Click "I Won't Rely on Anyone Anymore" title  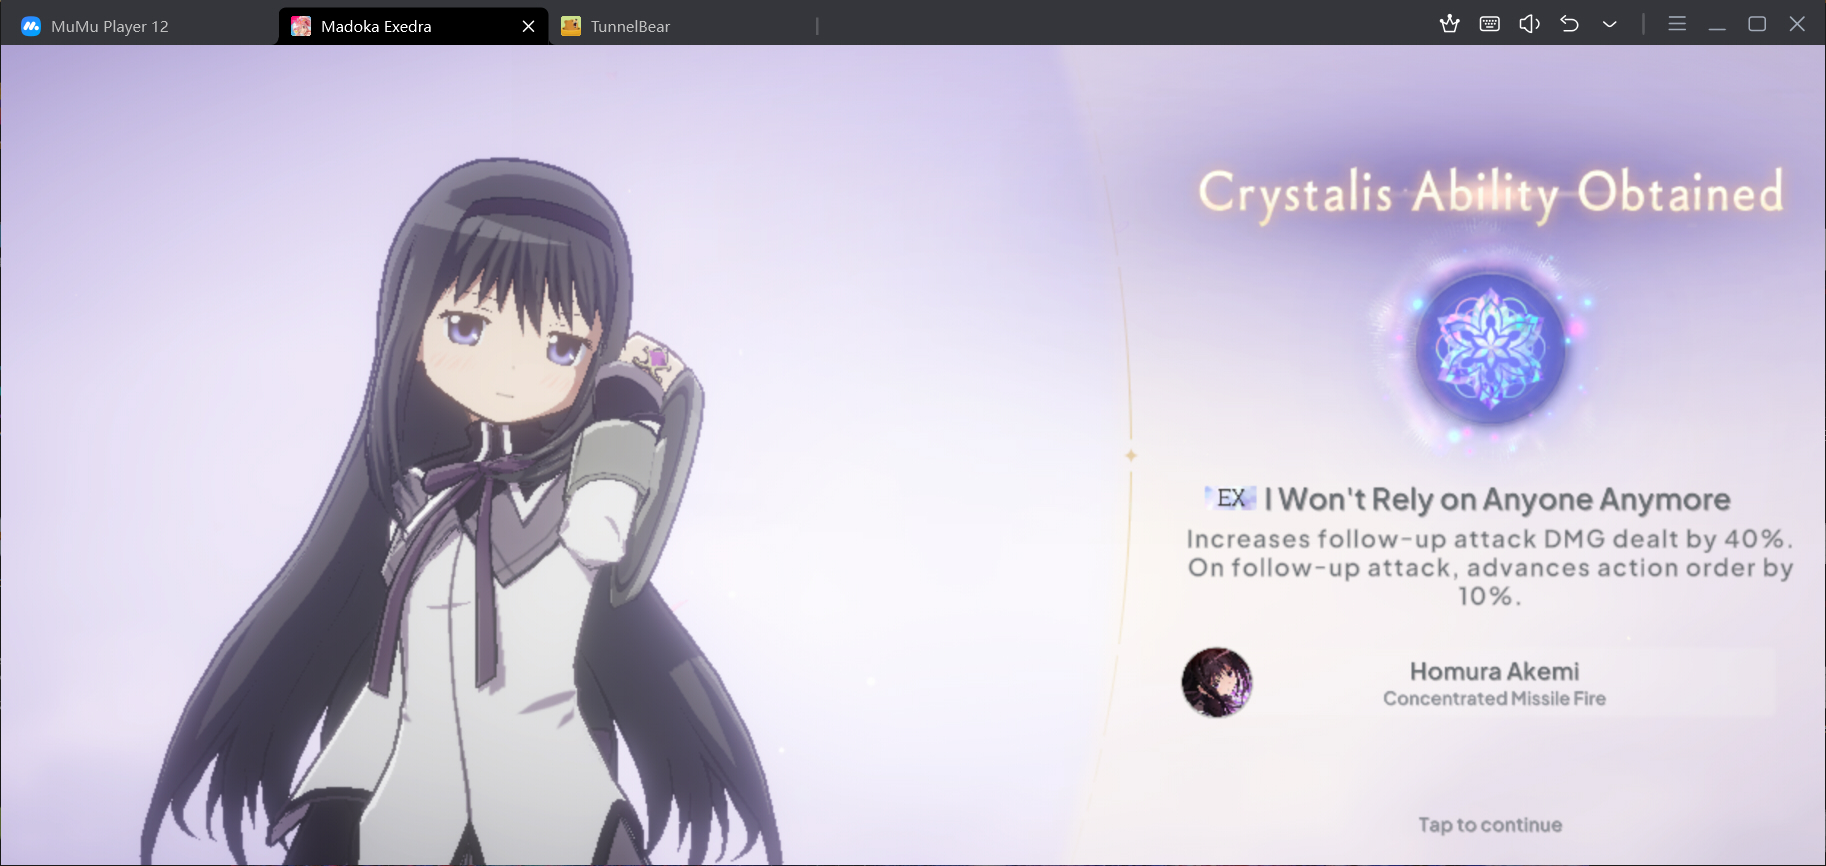pos(1497,499)
